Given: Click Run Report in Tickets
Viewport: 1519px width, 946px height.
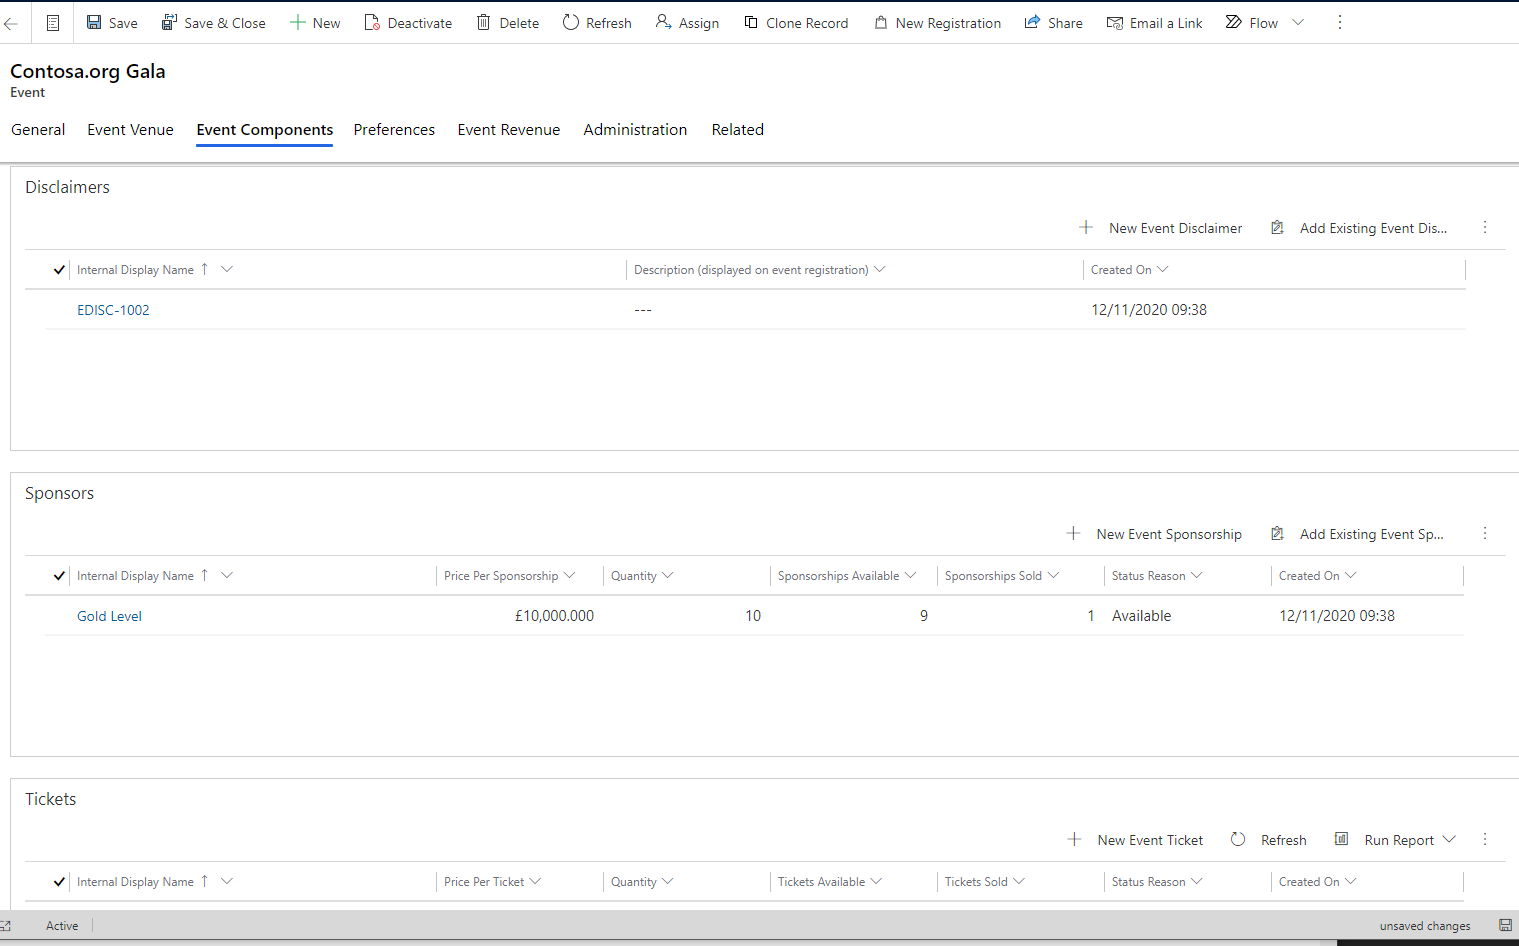Looking at the screenshot, I should coord(1385,840).
